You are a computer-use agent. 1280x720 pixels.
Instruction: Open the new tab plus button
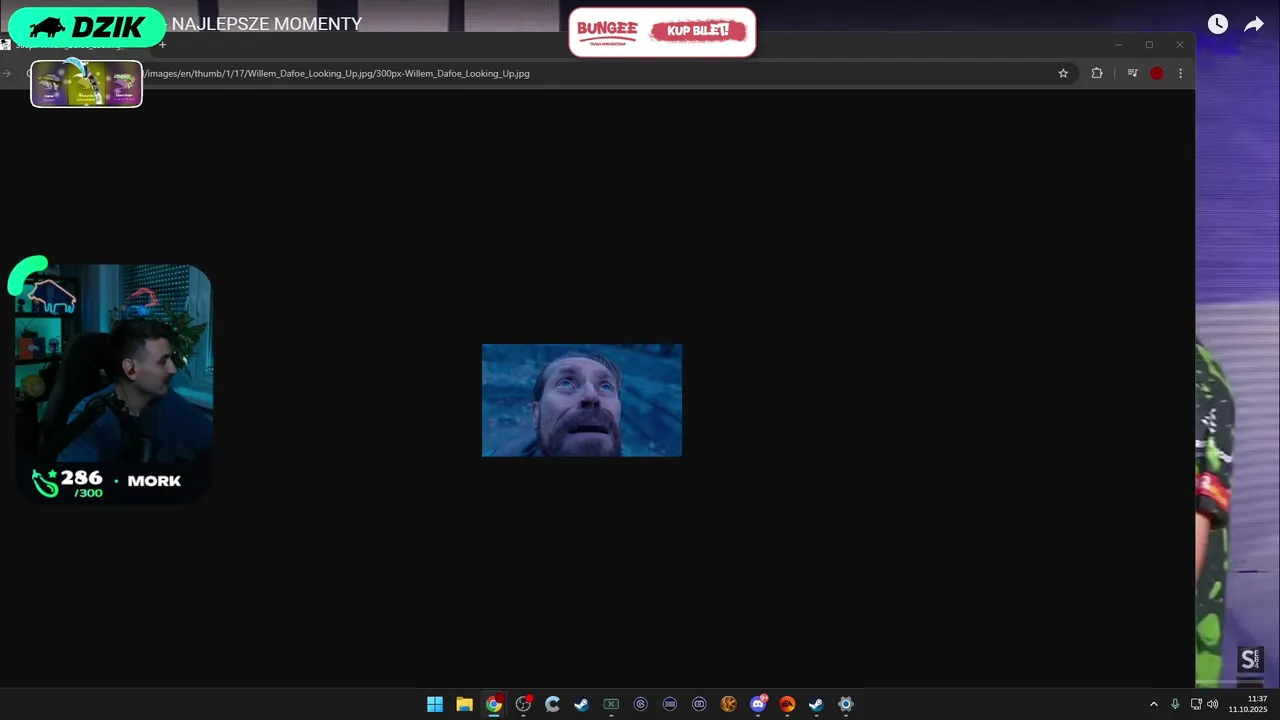pos(162,44)
